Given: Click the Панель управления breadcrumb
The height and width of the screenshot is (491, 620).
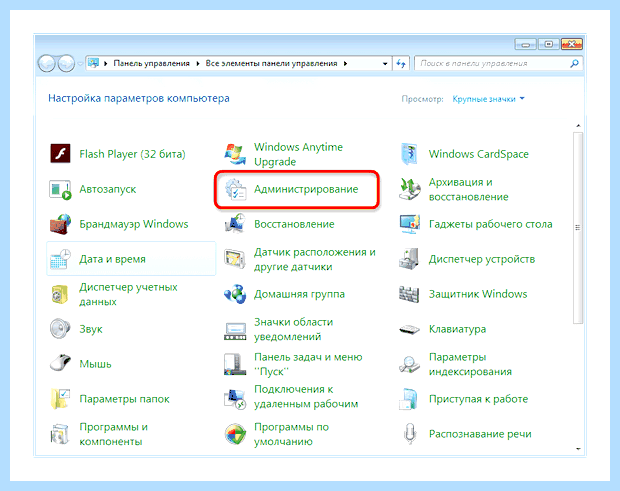Looking at the screenshot, I should pos(151,63).
